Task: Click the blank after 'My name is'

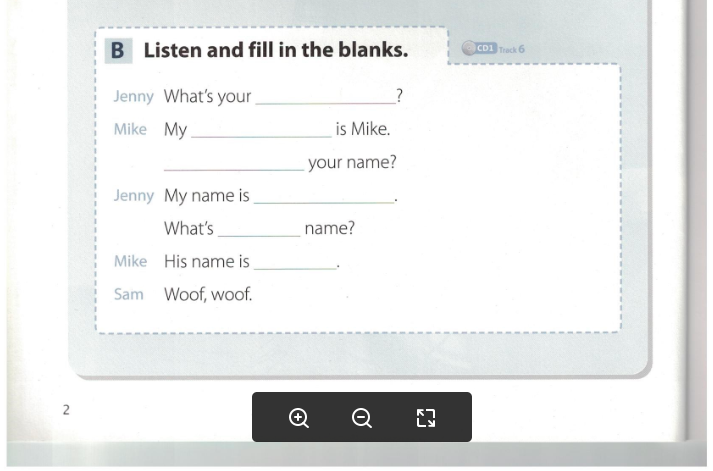Action: pos(324,195)
